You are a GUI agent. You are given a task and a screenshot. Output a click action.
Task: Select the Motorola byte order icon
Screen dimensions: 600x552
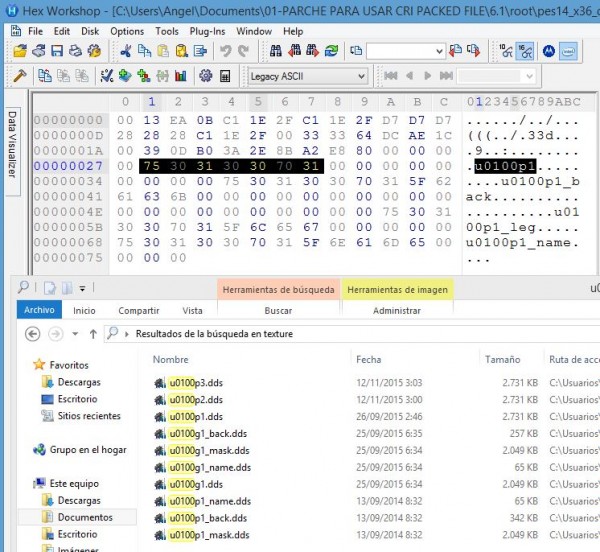click(549, 51)
